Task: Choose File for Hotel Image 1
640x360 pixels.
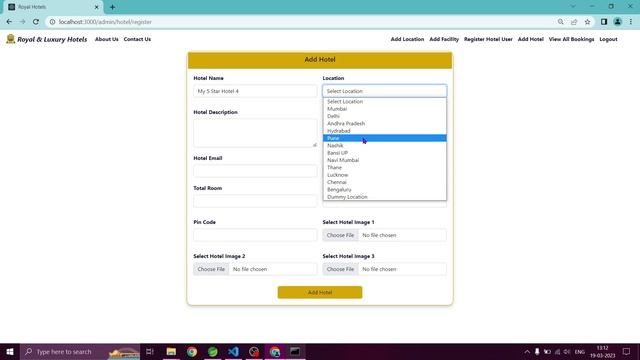Action: 340,235
